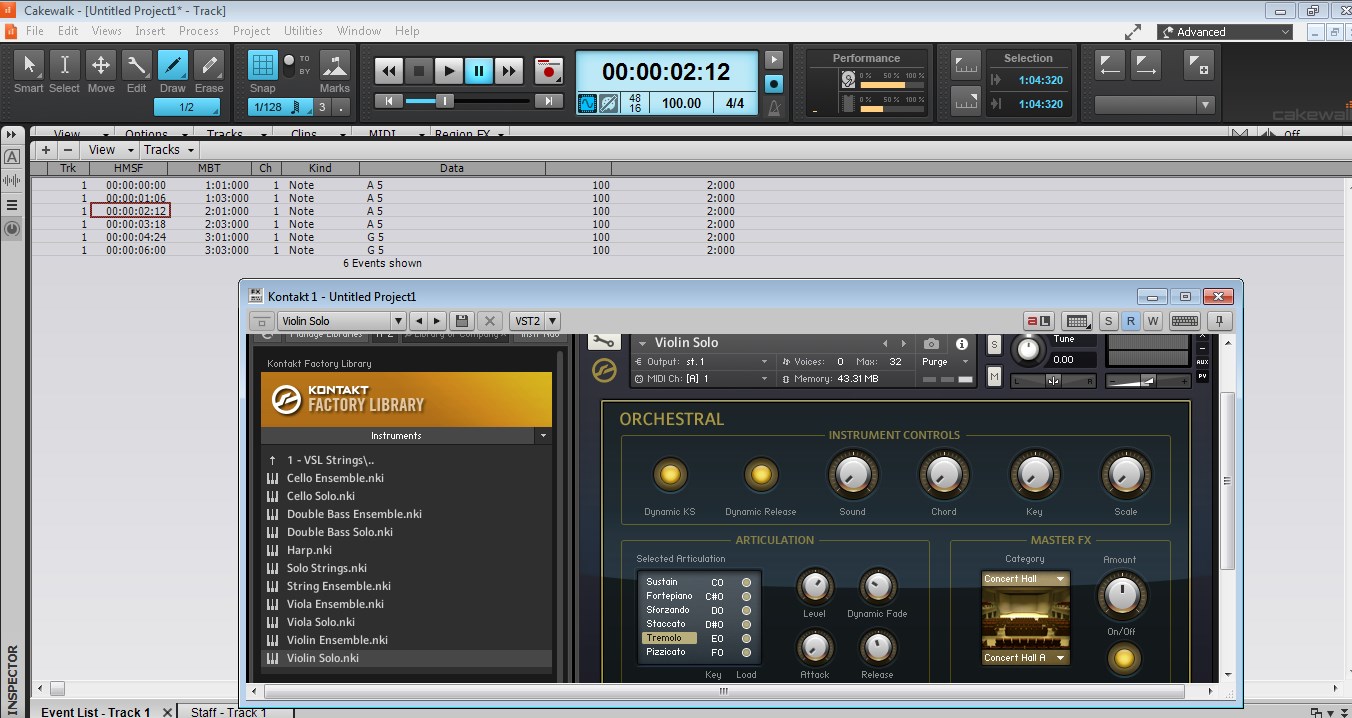Enable plugin automation Read R button
The height and width of the screenshot is (718, 1352).
pyautogui.click(x=1130, y=321)
